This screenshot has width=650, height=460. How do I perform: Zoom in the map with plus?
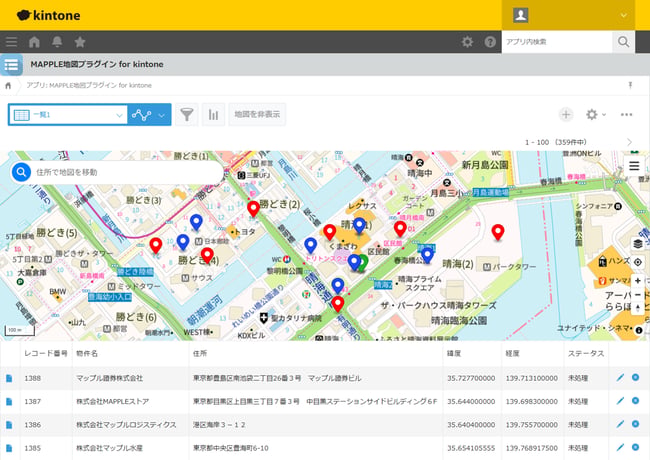point(638,281)
